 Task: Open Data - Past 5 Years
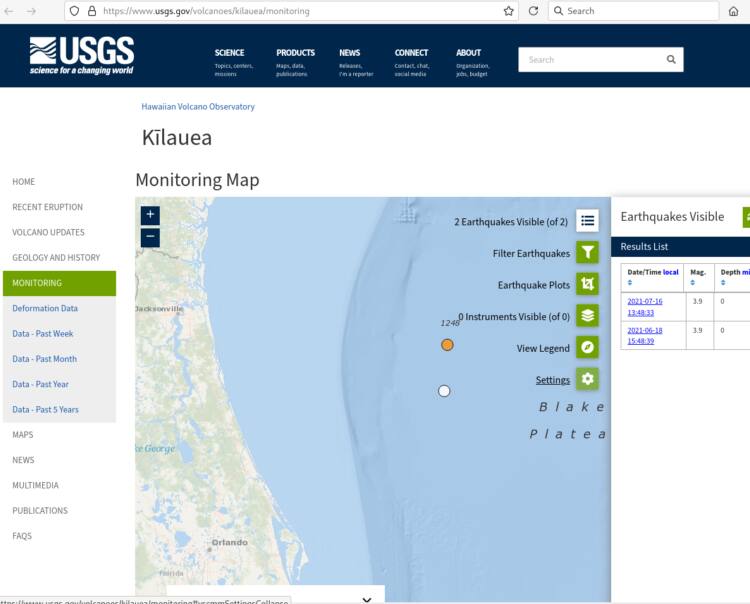pyautogui.click(x=45, y=410)
